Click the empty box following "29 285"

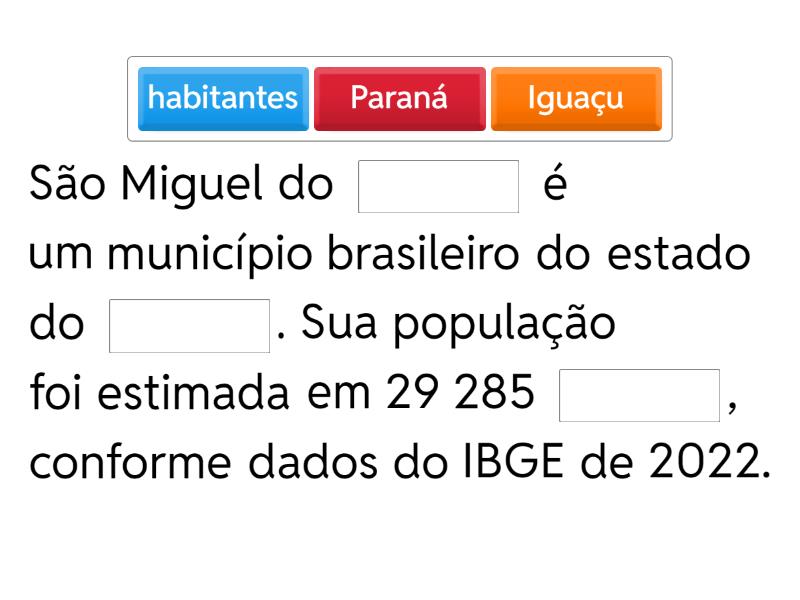coord(640,396)
